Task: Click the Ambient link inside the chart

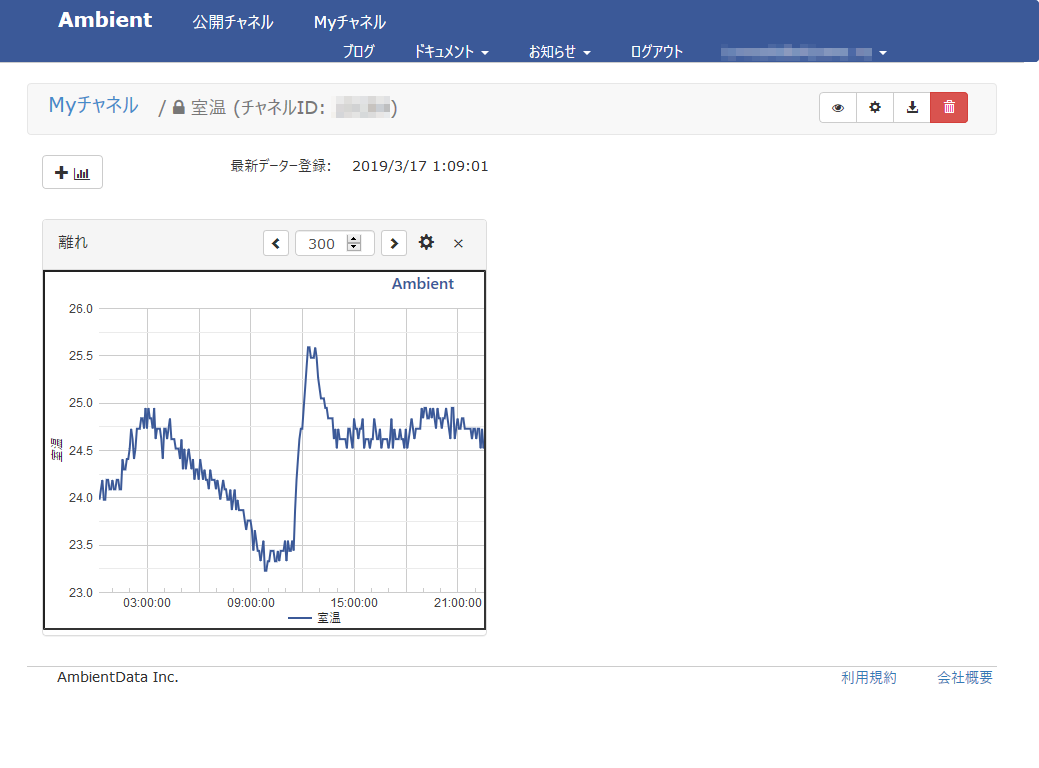Action: 423,284
